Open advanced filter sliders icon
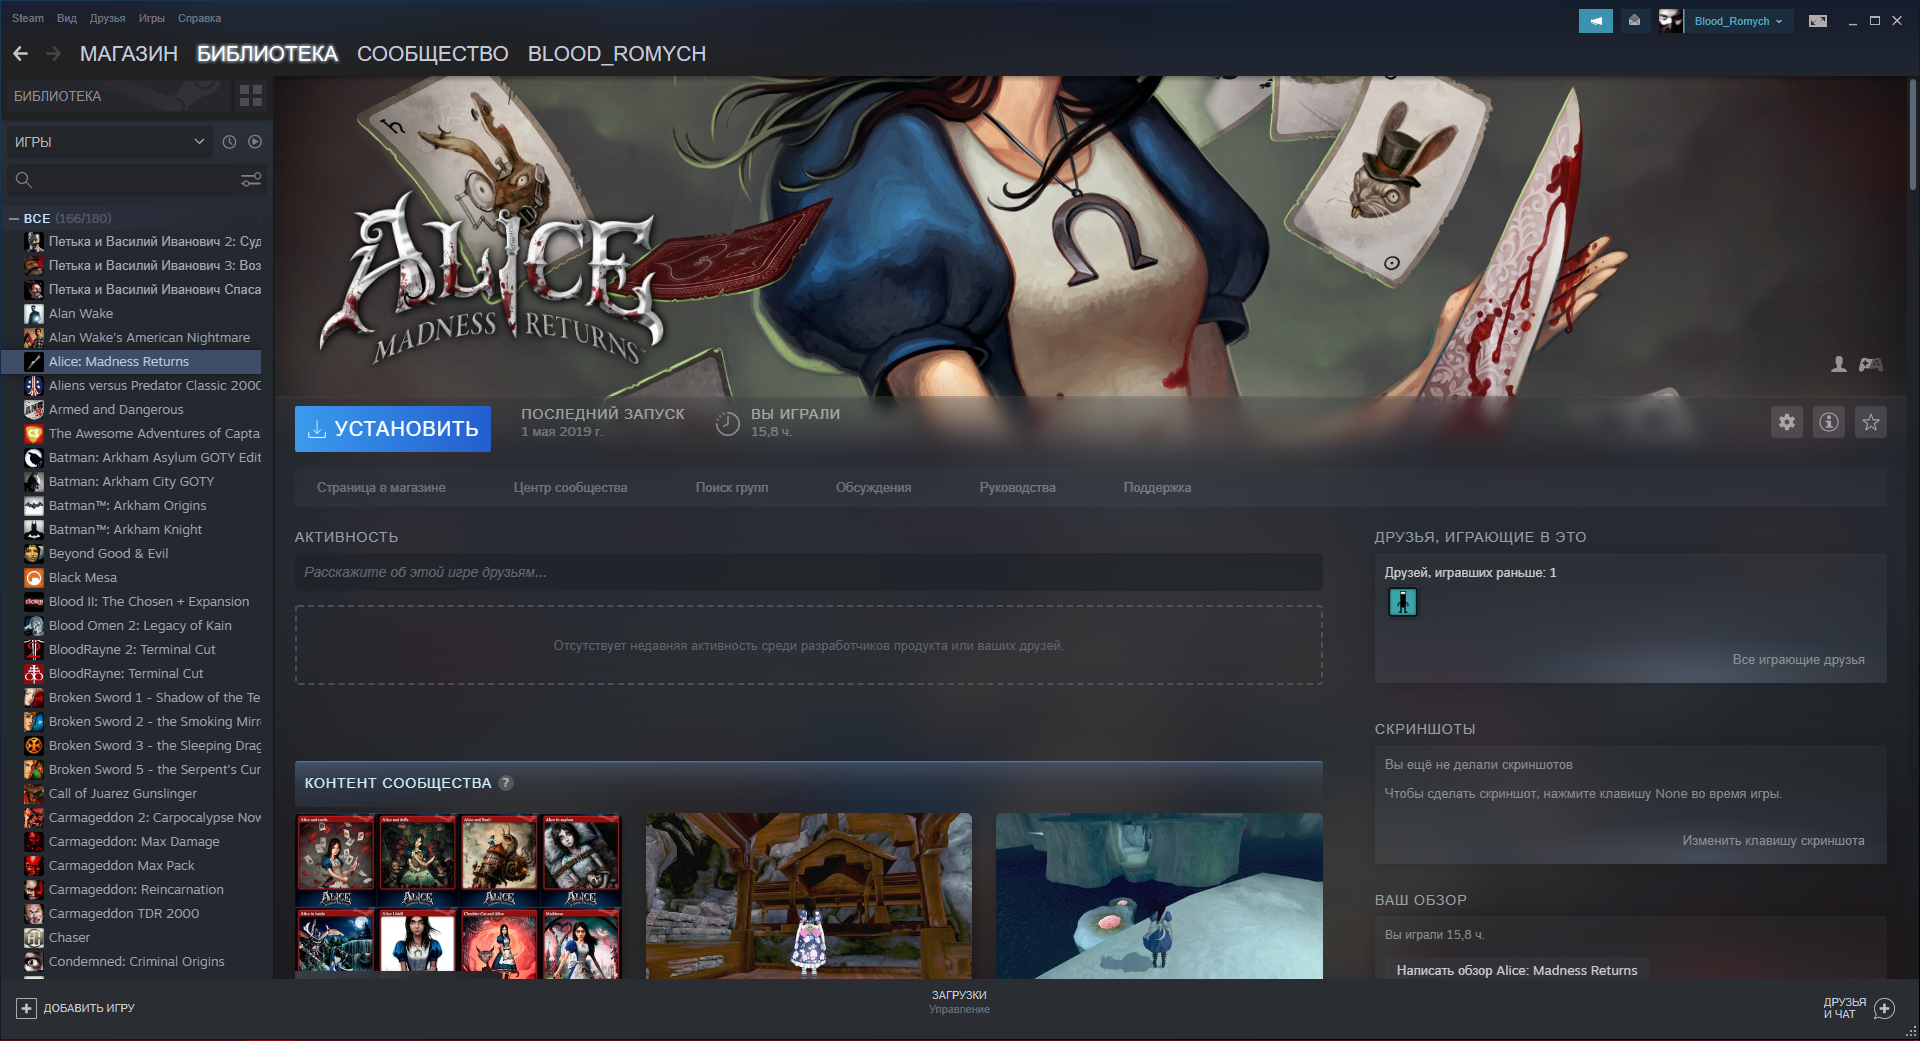Image resolution: width=1920 pixels, height=1041 pixels. tap(251, 180)
